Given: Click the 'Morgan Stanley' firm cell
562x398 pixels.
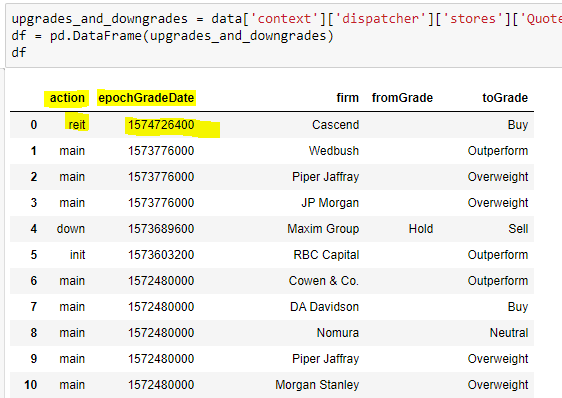Looking at the screenshot, I should (317, 385).
